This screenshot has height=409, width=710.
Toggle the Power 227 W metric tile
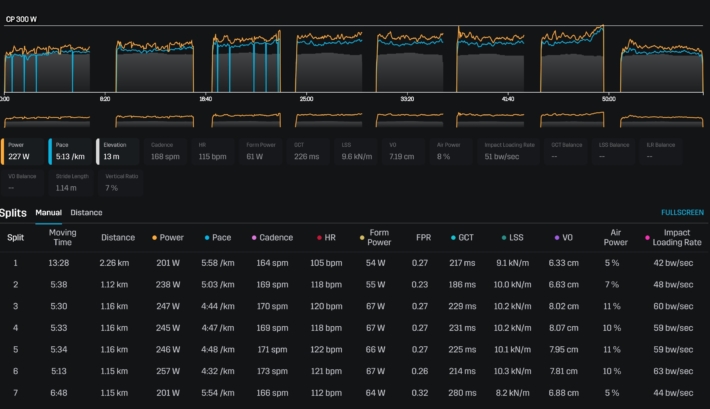pos(22,150)
